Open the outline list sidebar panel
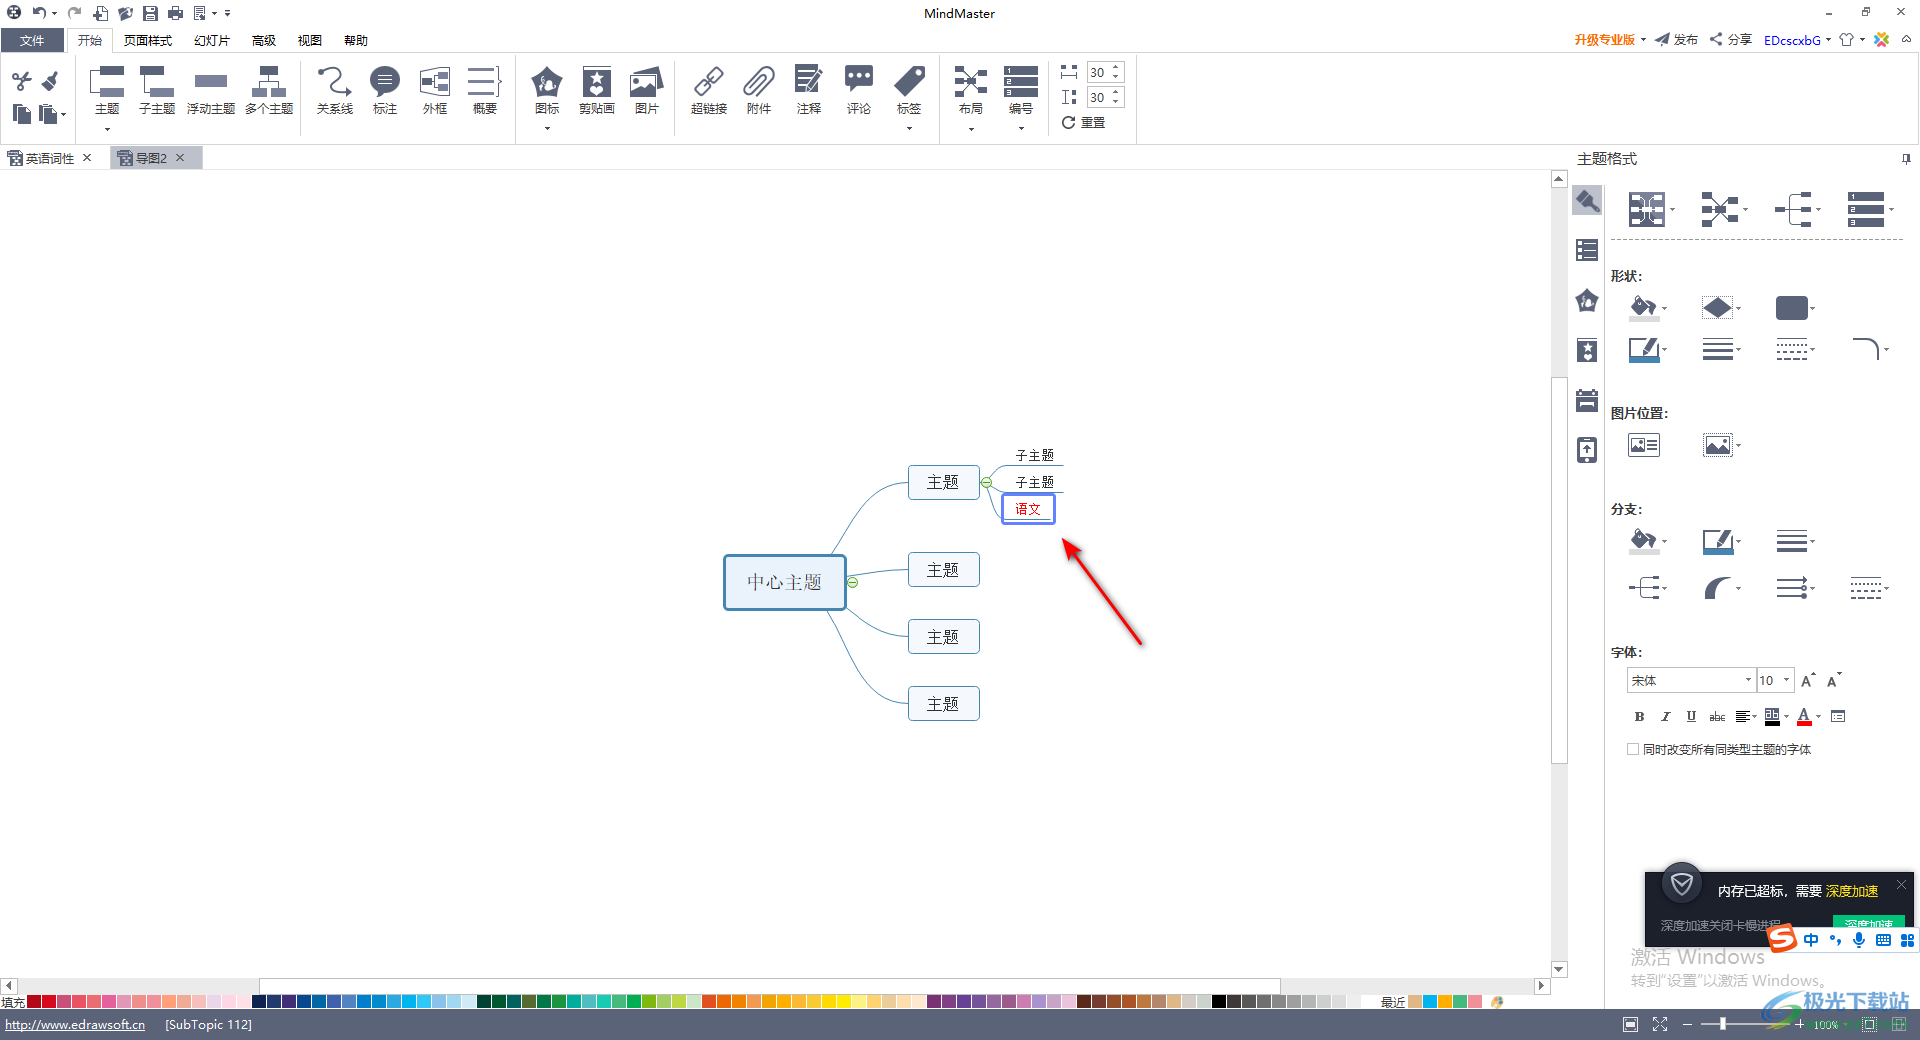 (1587, 250)
